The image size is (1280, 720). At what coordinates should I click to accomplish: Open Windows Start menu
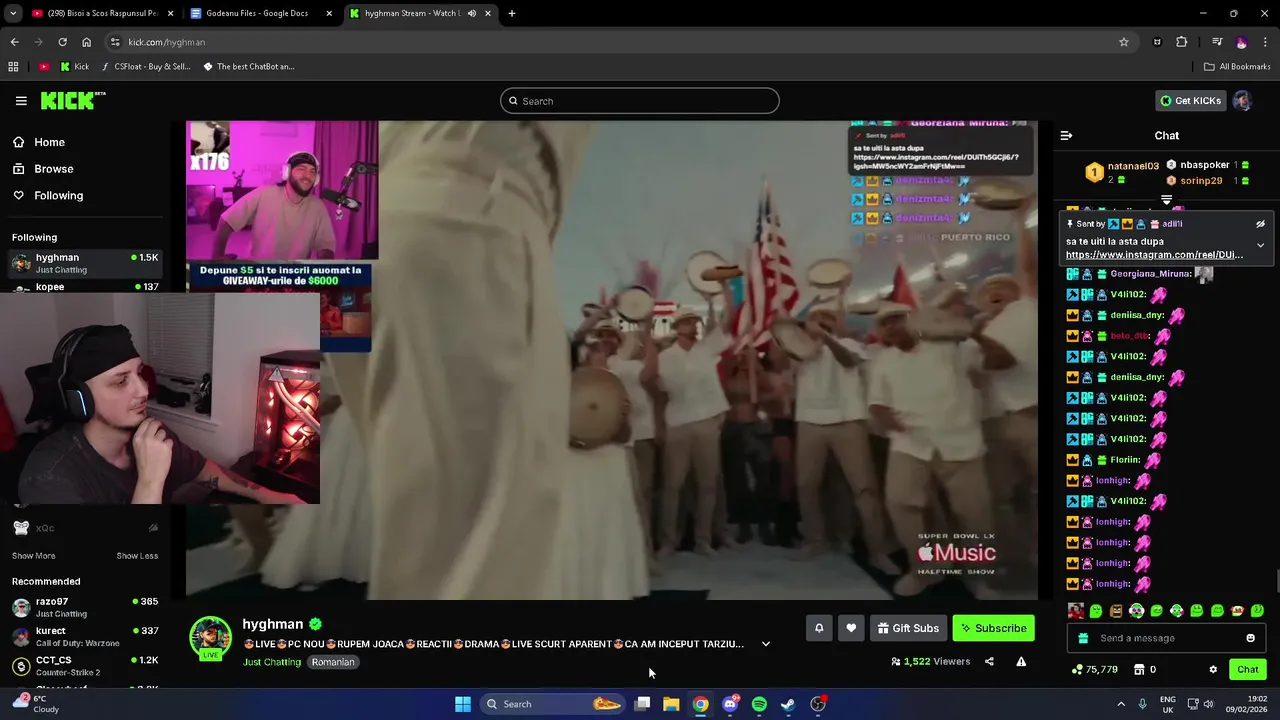point(463,704)
